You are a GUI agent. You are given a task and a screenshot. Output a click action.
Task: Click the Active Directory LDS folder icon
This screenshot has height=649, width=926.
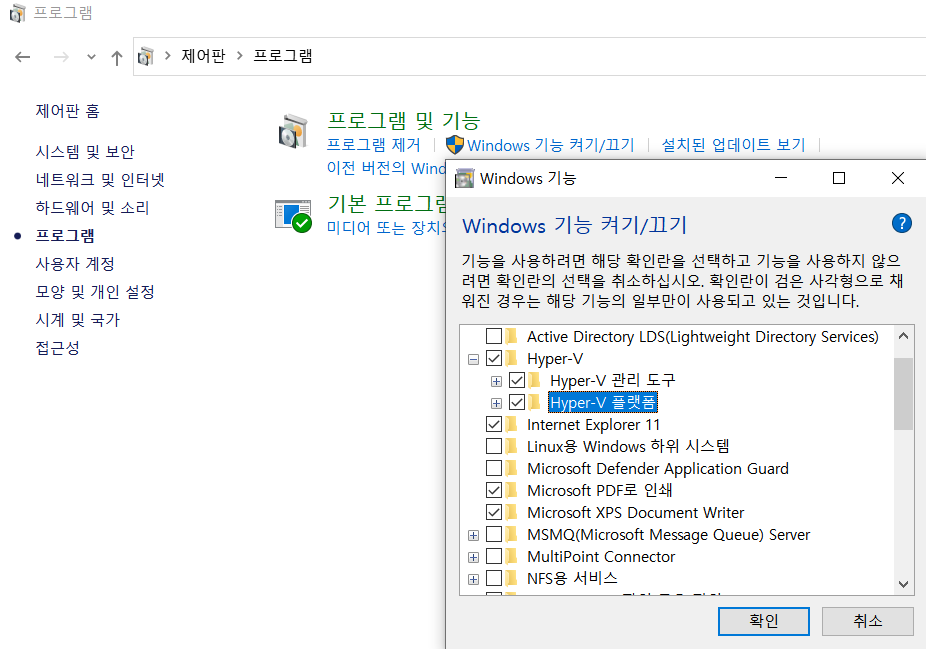tap(511, 336)
